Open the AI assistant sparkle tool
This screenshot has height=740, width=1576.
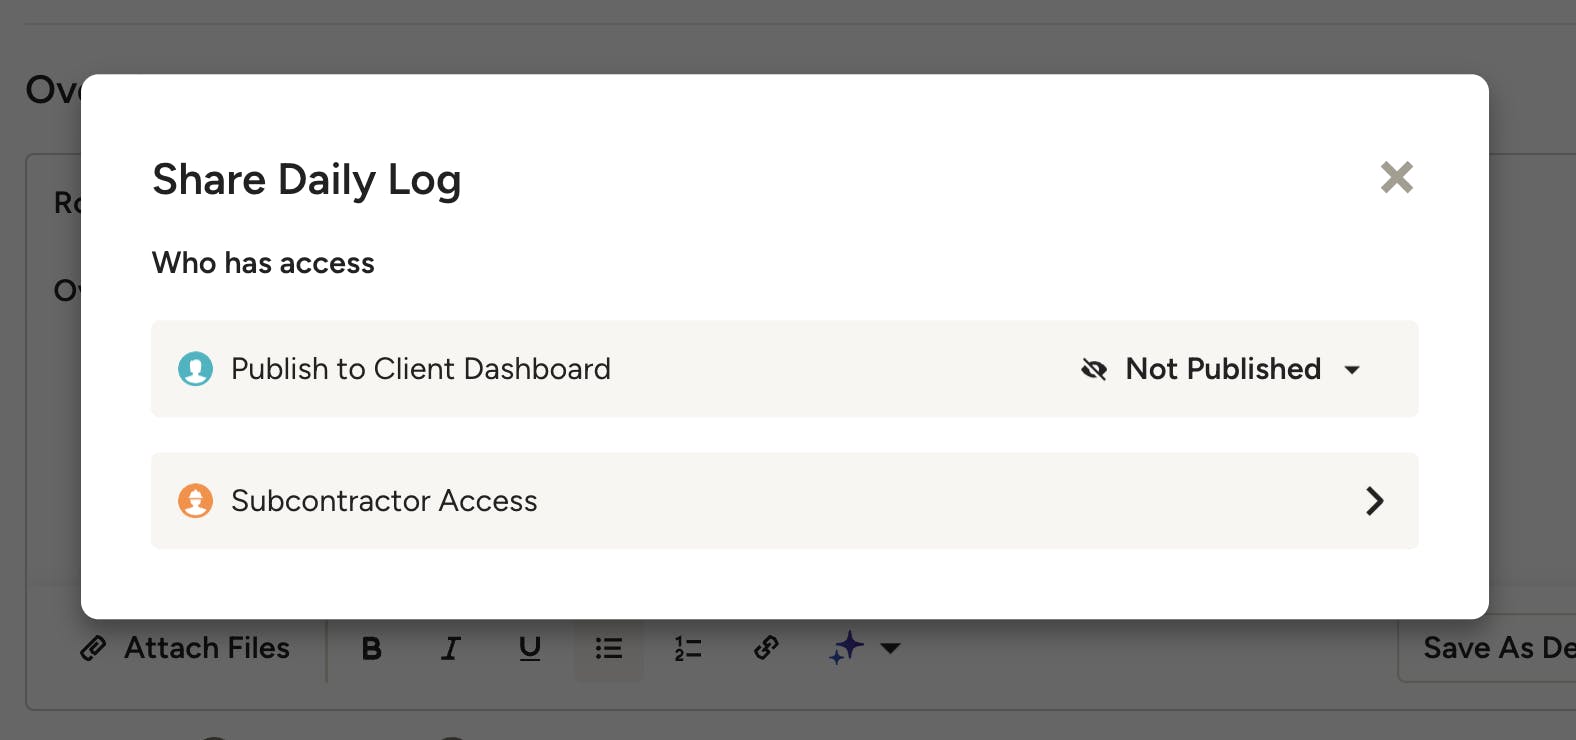845,648
